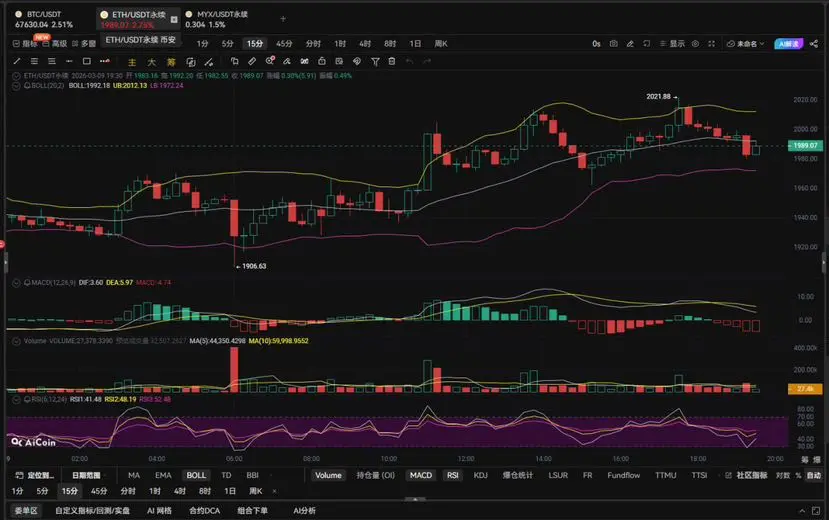Toggle the 对数 log scale option

click(x=783, y=475)
